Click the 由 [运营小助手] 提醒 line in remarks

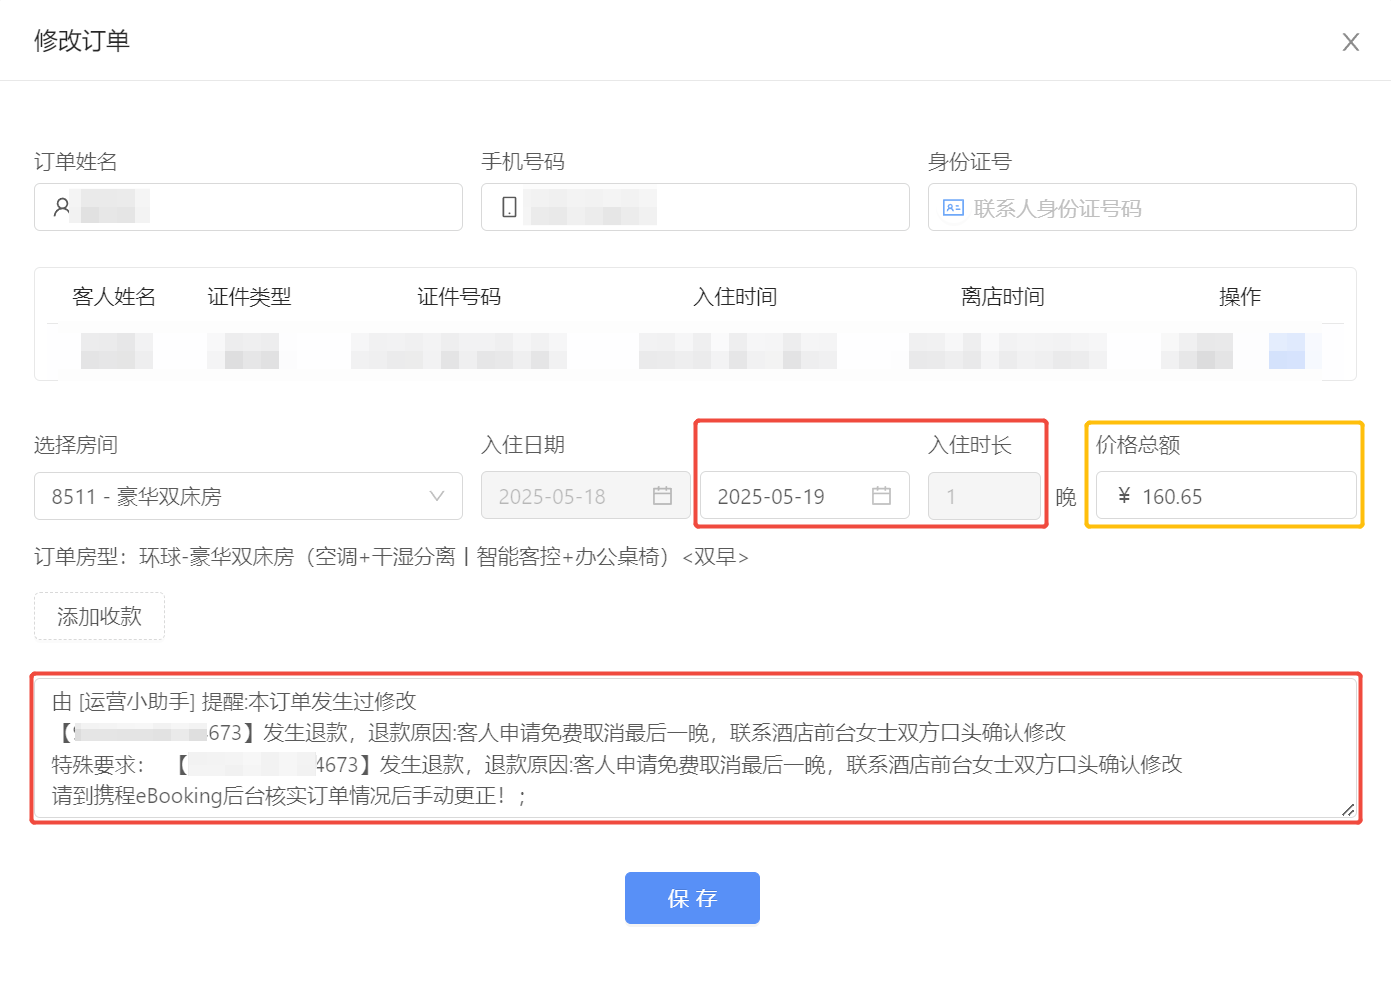click(234, 702)
